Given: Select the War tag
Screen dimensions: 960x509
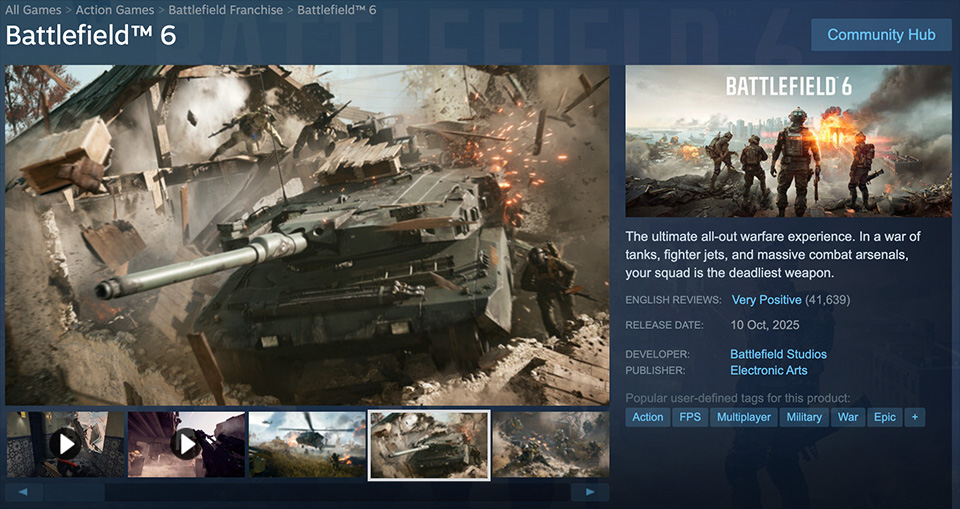Looking at the screenshot, I should click(x=848, y=417).
